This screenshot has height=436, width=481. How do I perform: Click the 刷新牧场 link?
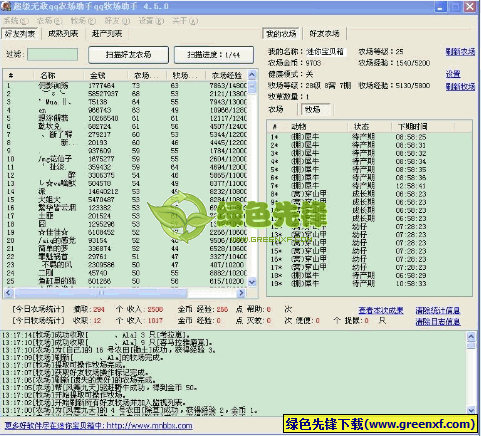pos(460,87)
